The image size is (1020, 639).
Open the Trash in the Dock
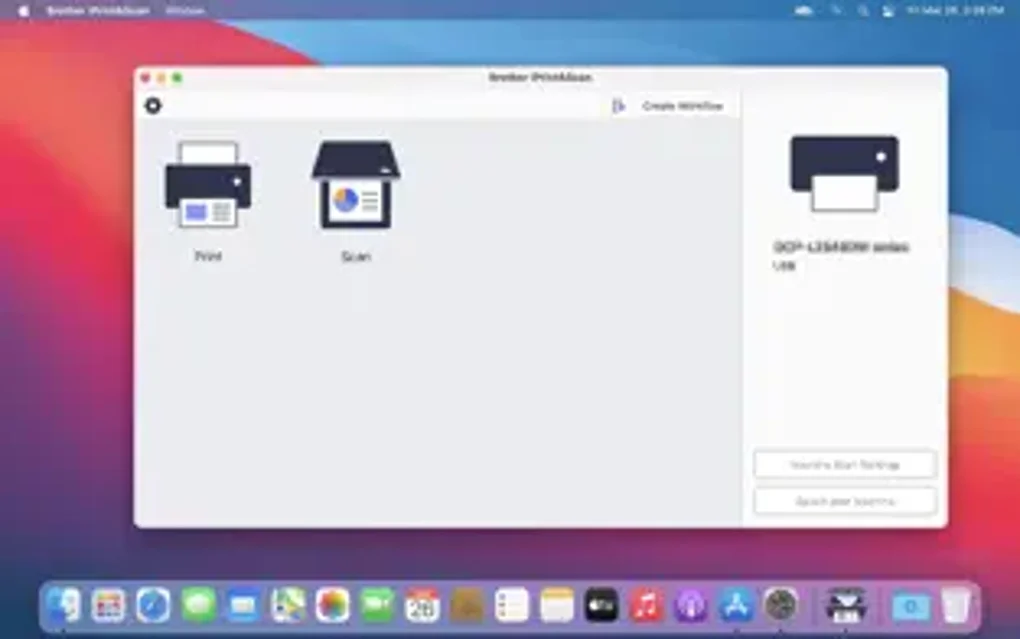click(956, 605)
